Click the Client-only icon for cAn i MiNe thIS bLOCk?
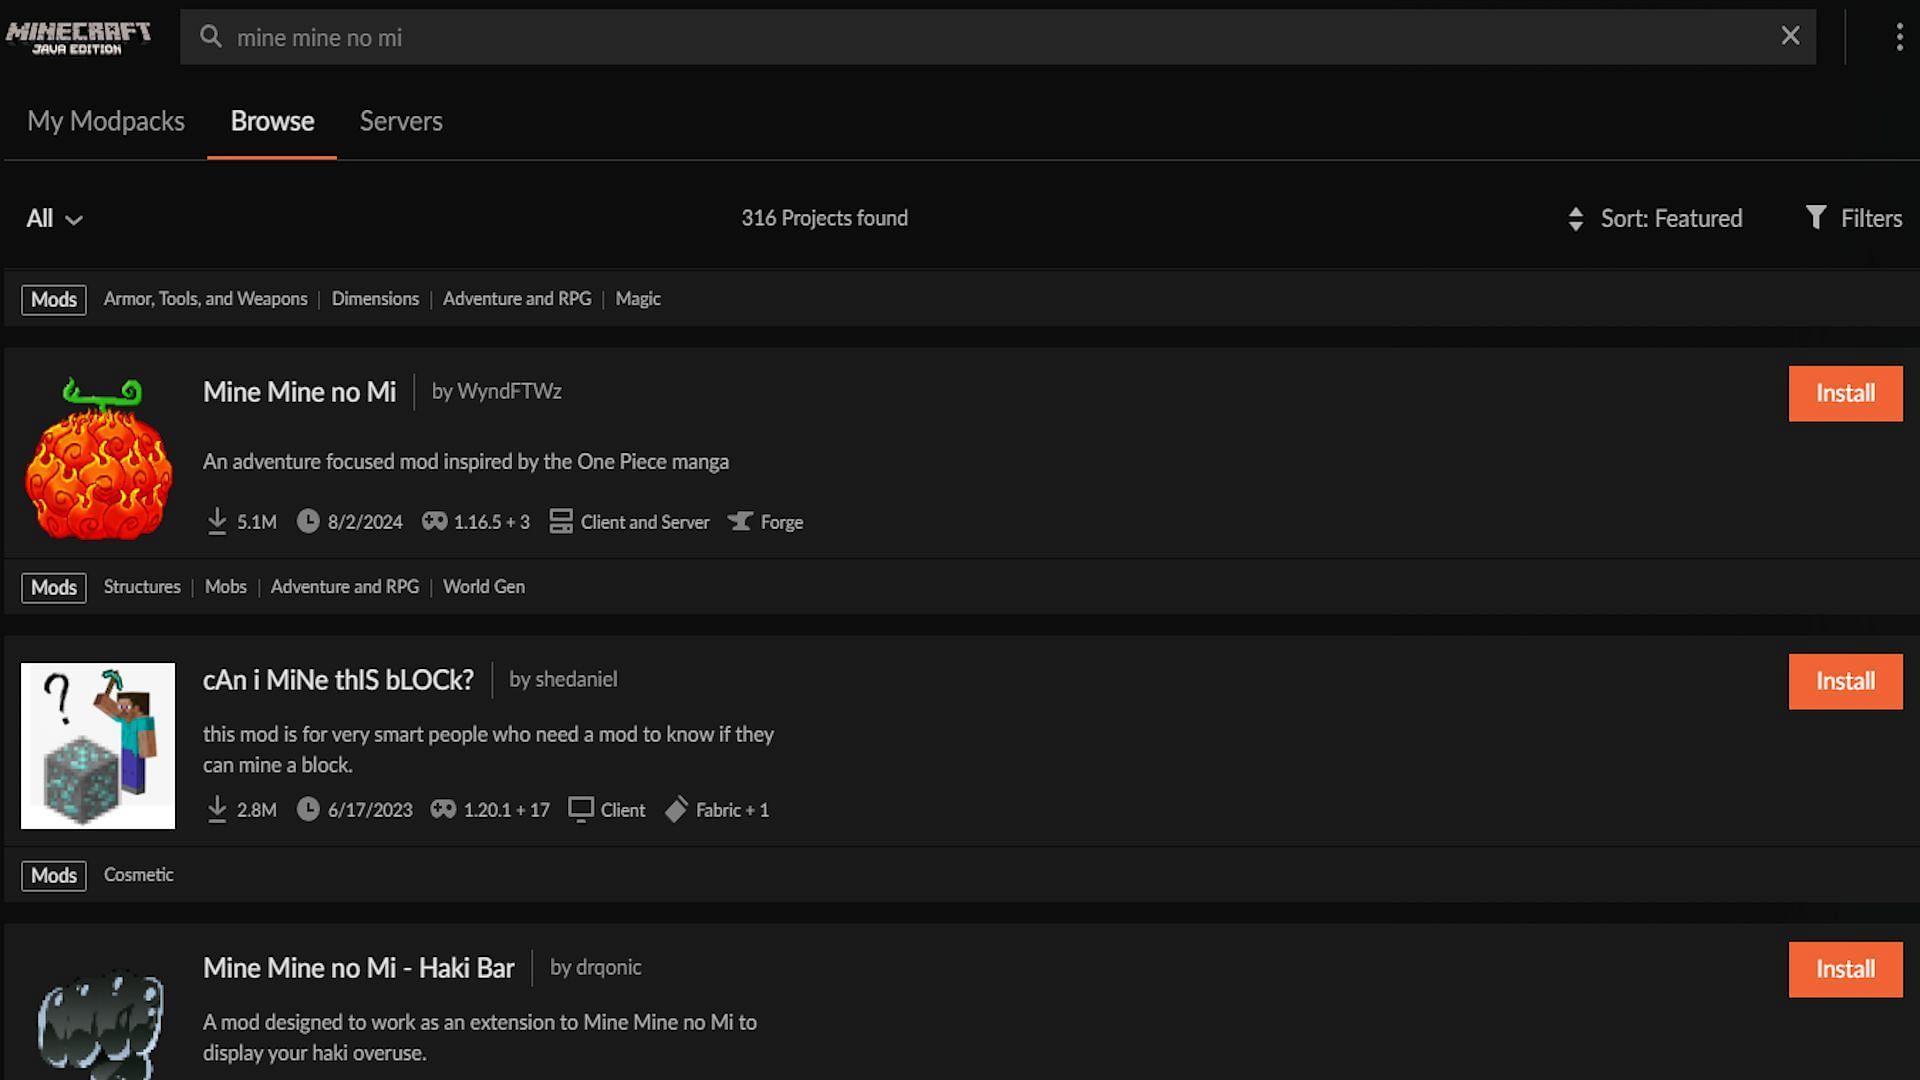 [580, 810]
